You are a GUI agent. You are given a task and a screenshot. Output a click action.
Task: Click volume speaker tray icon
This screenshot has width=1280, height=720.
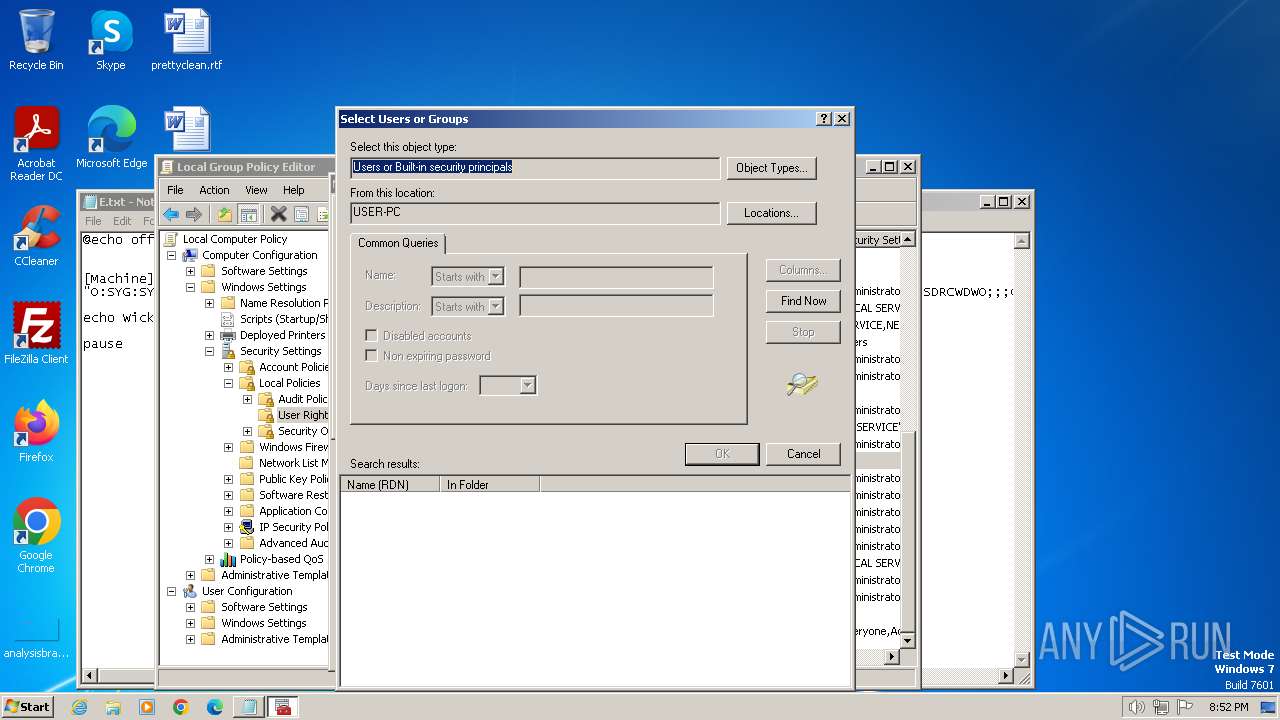(1136, 707)
